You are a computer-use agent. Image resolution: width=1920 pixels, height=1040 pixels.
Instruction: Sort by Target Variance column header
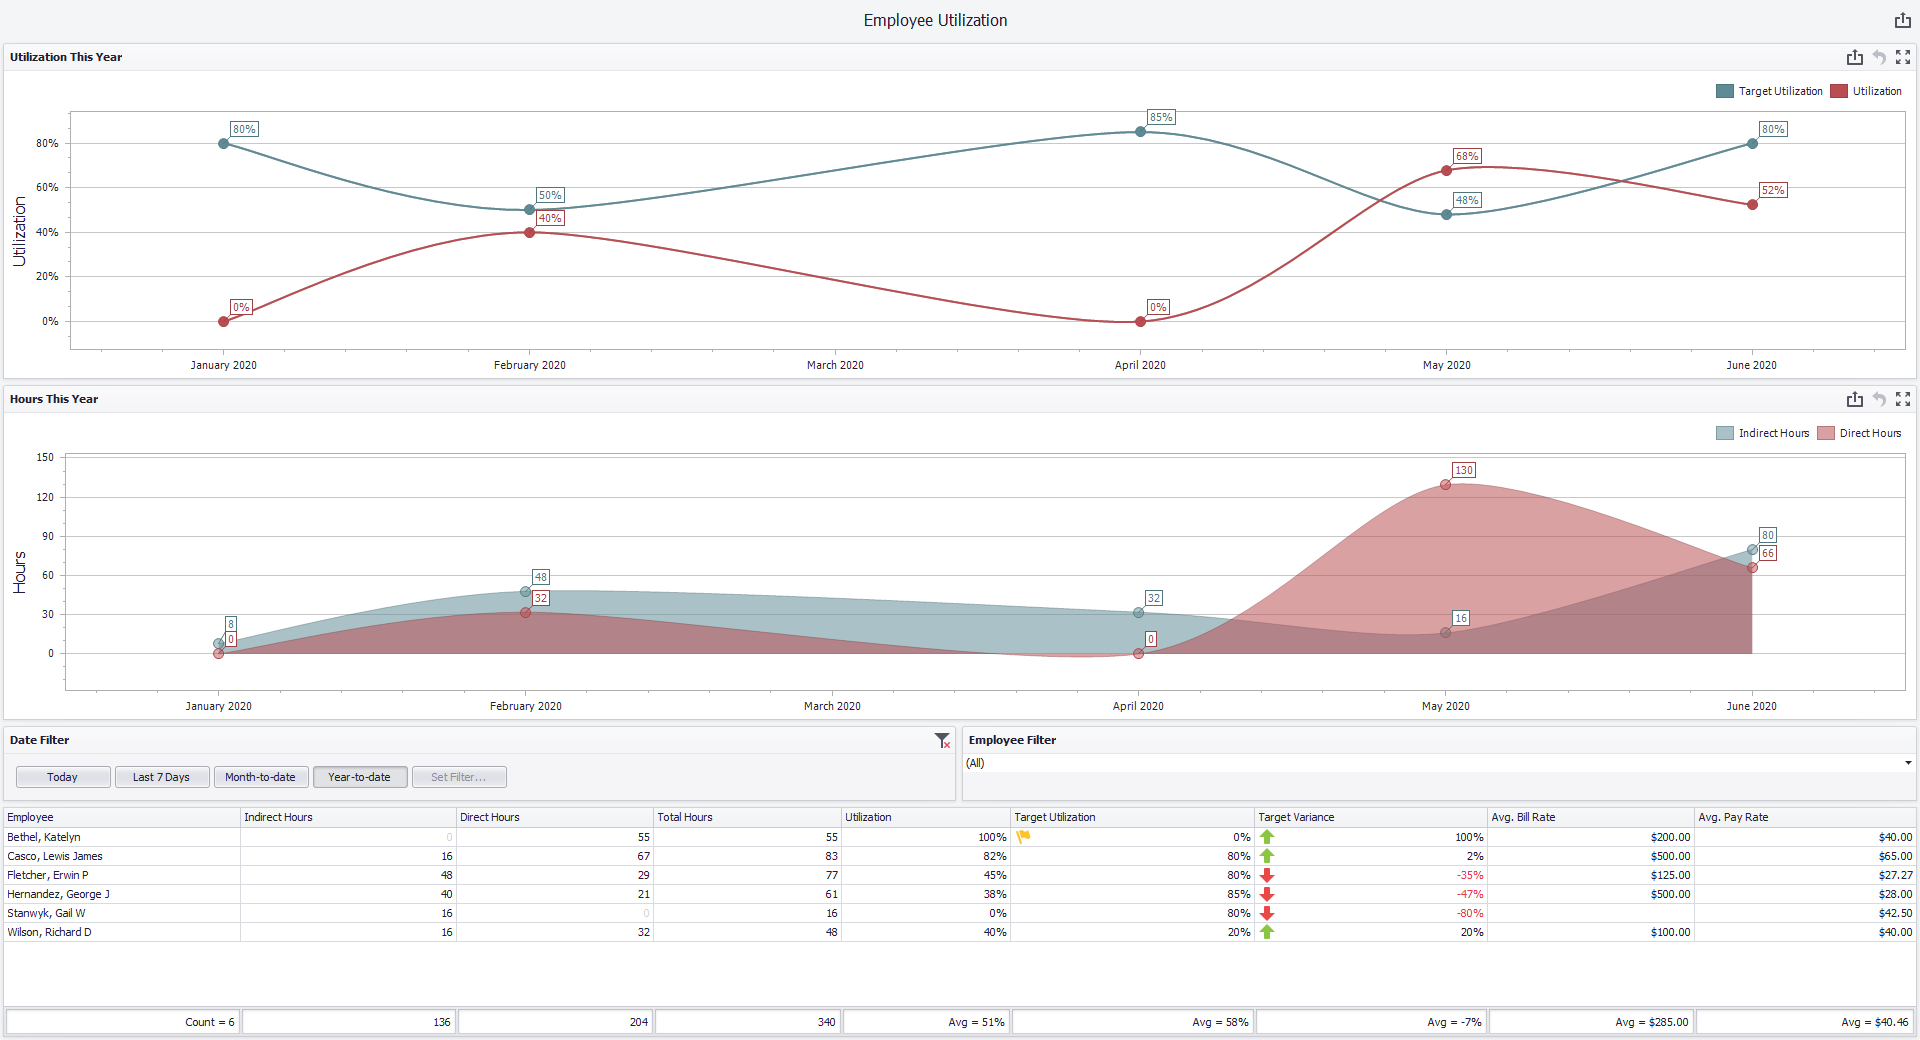[x=1371, y=817]
